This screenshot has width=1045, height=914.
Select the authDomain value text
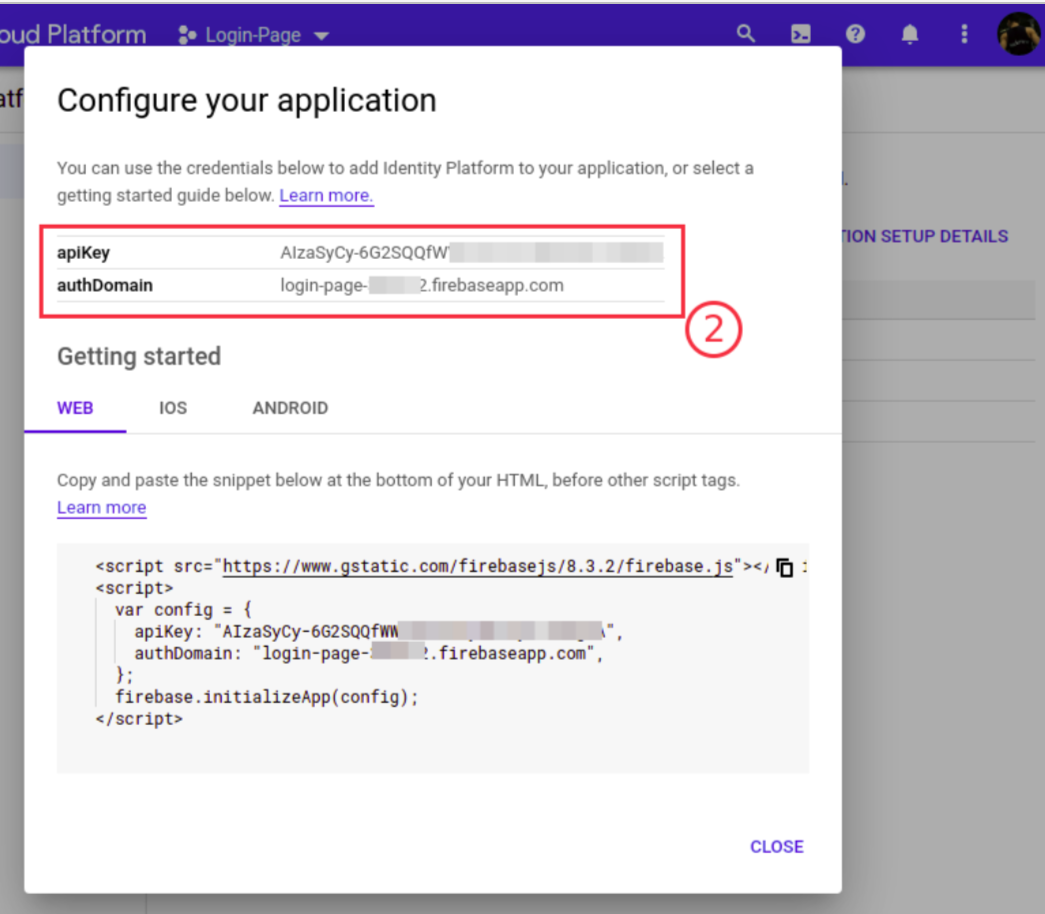click(422, 285)
